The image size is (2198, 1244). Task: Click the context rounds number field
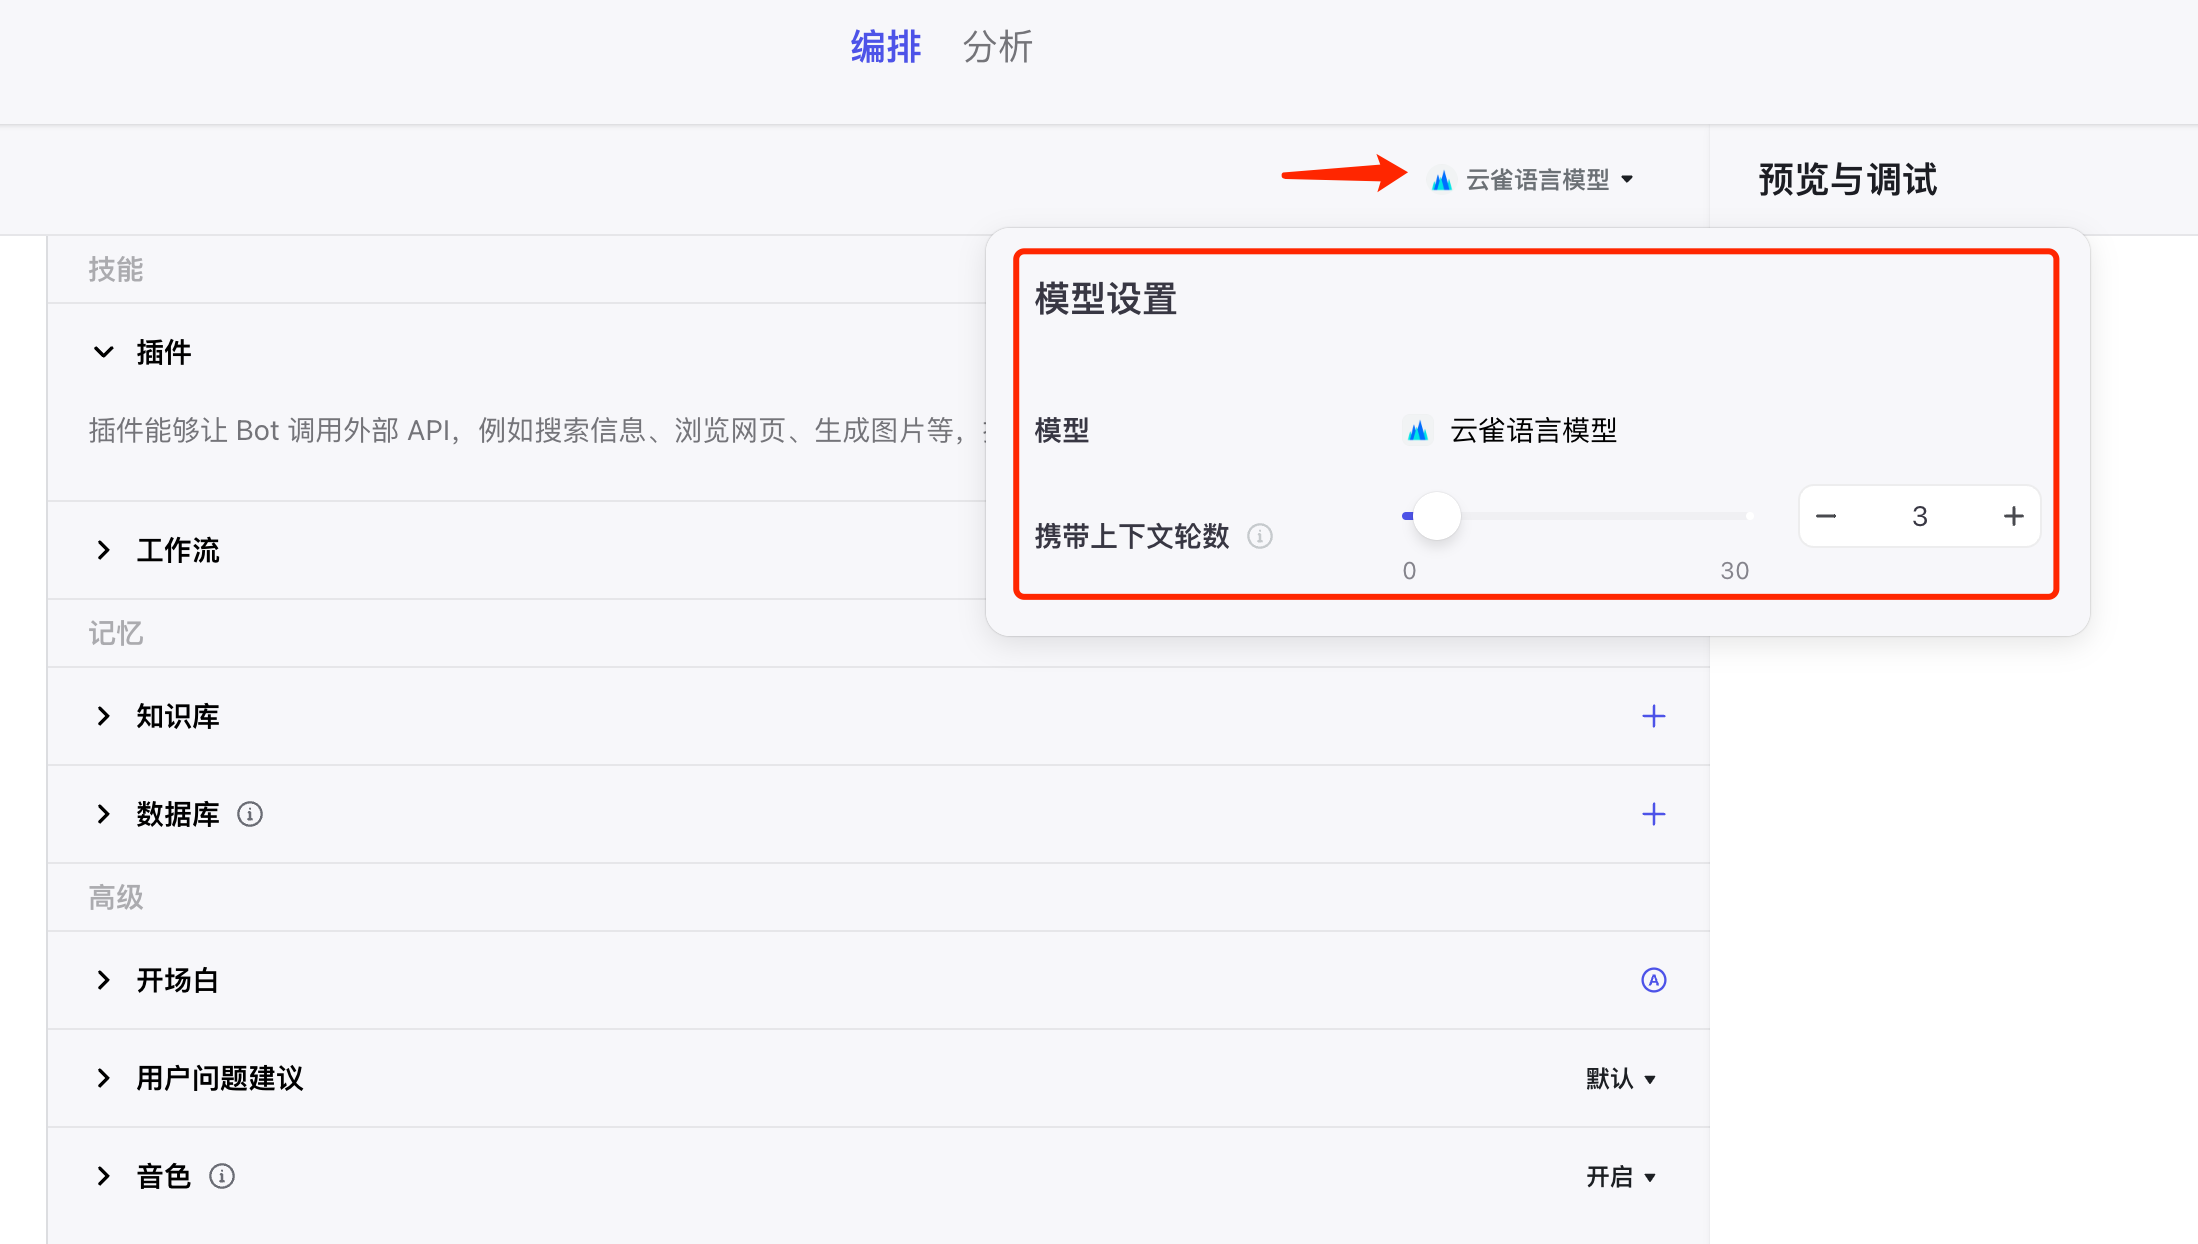point(1919,516)
